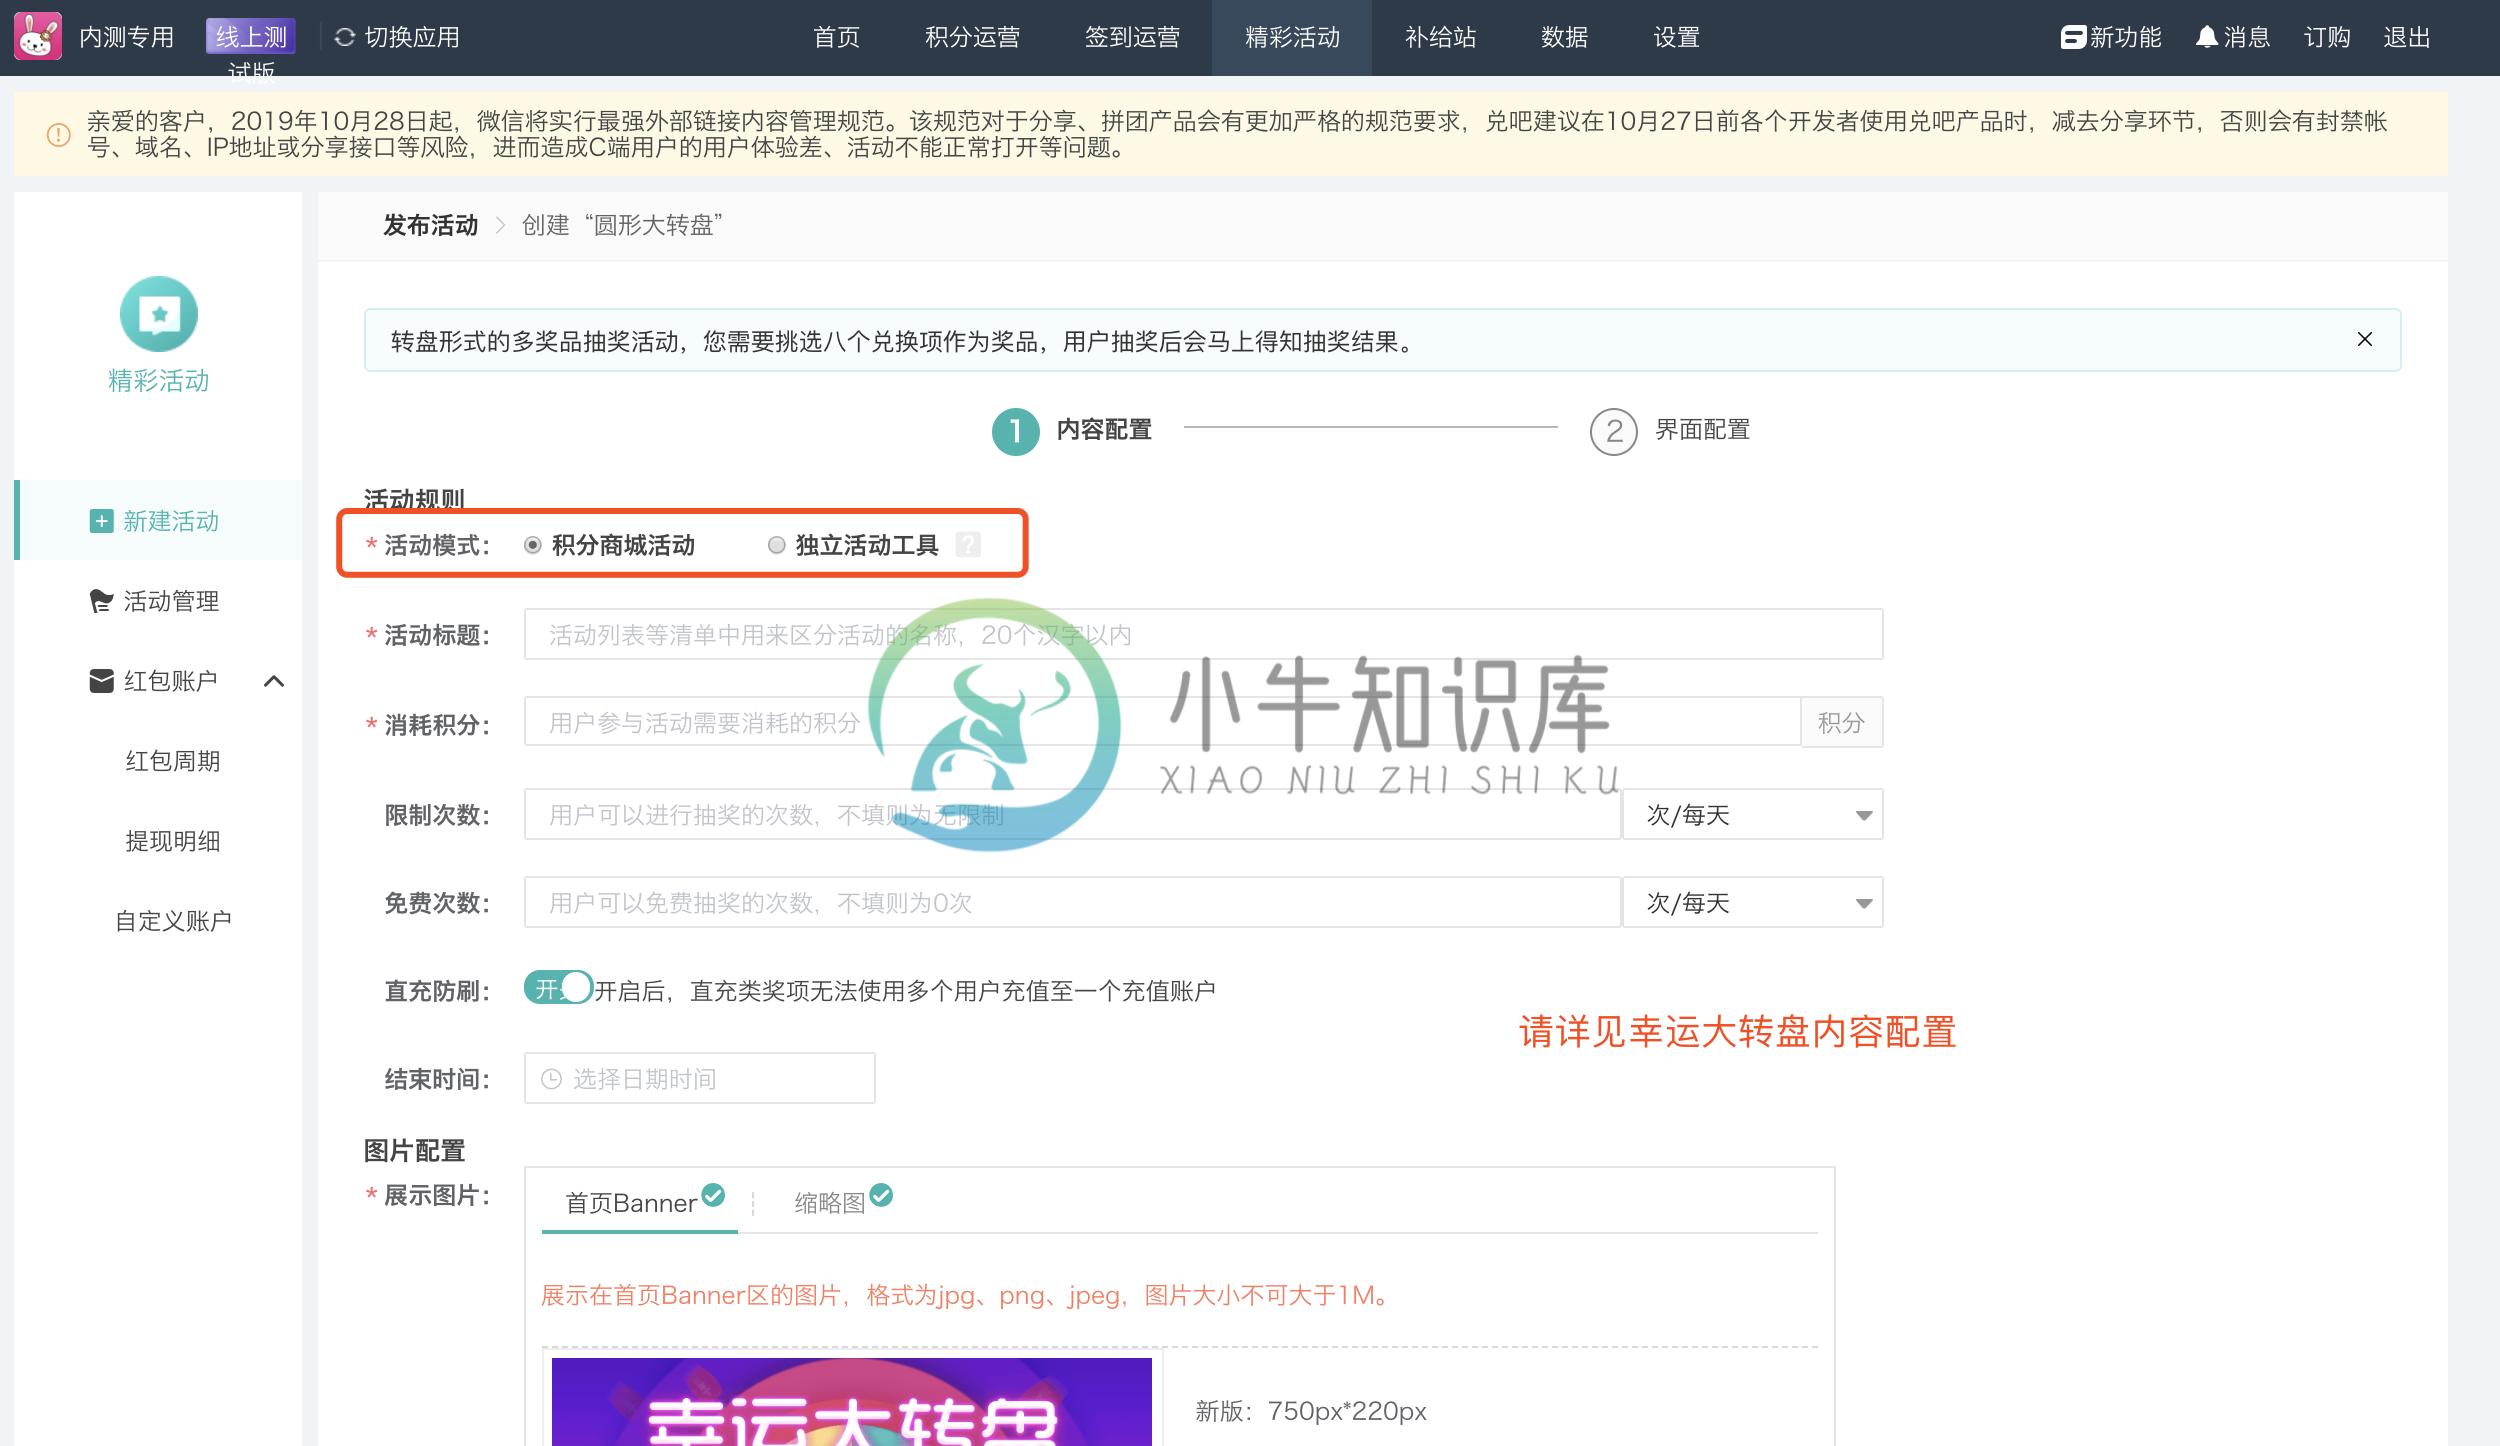Click the plus icon beside 新建活动
This screenshot has width=2500, height=1446.
tap(102, 521)
